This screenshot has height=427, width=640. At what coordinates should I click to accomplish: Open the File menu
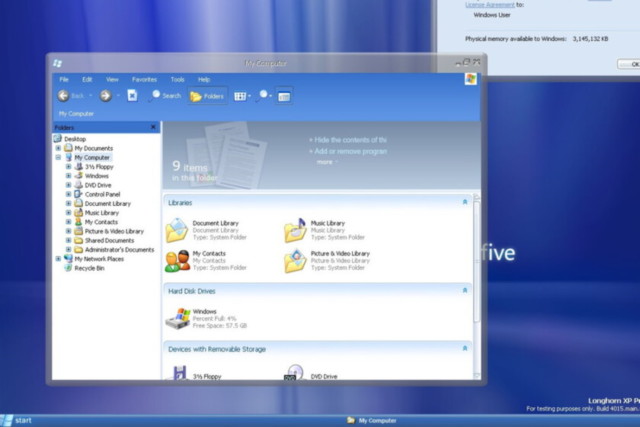pos(64,79)
